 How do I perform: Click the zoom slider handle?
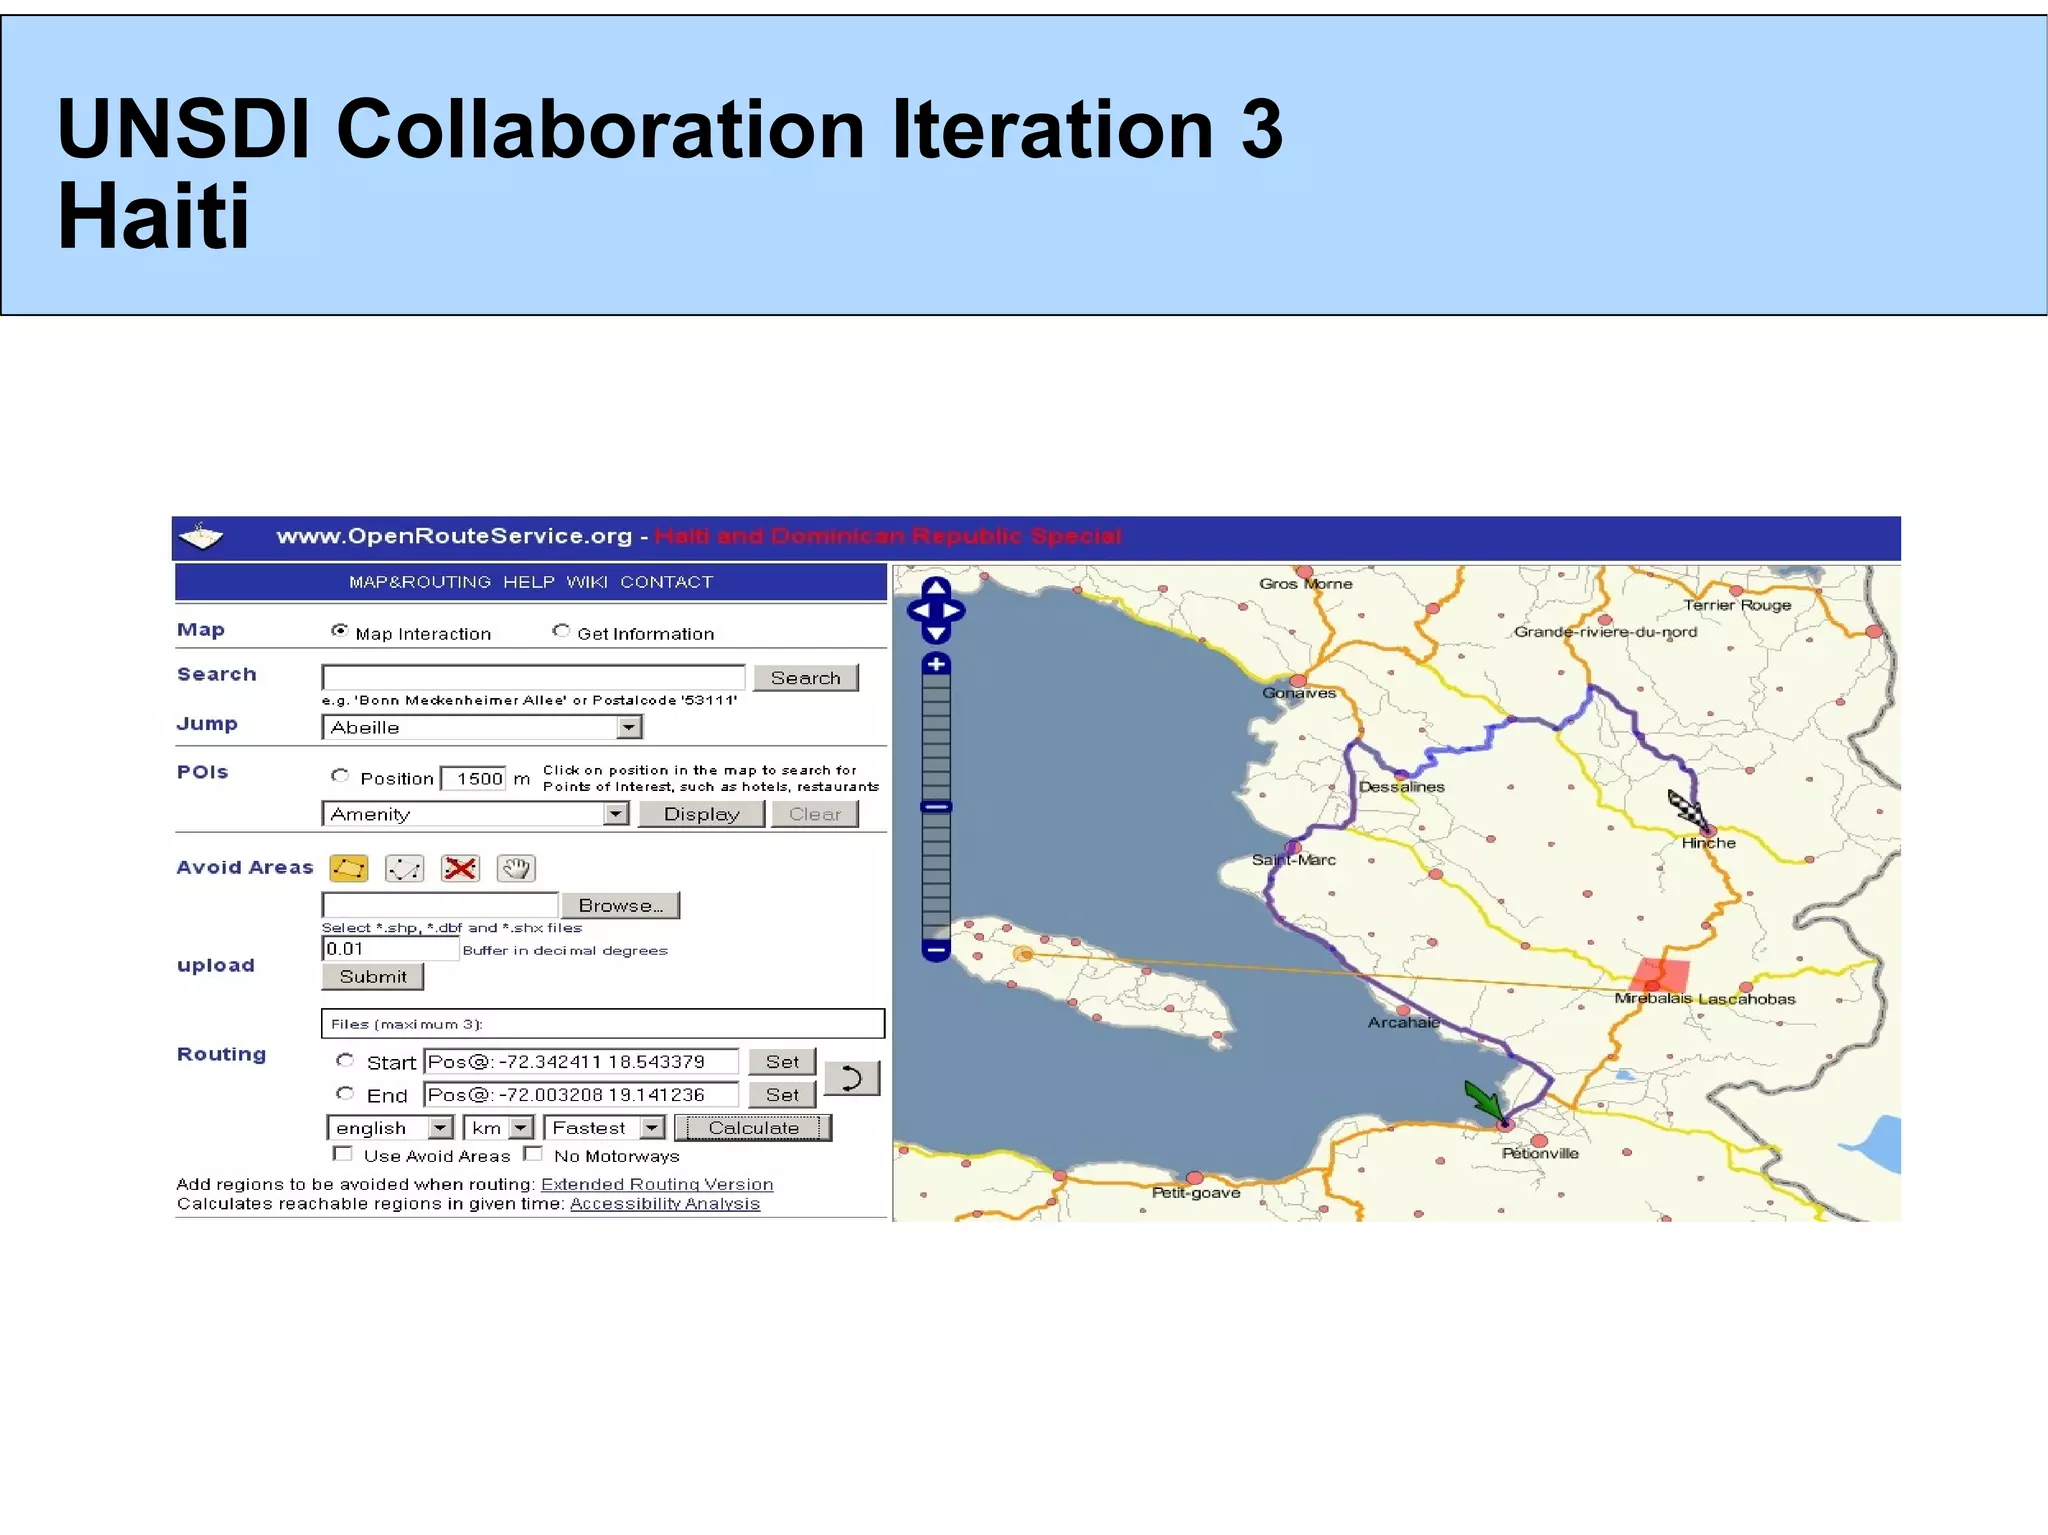tap(936, 806)
